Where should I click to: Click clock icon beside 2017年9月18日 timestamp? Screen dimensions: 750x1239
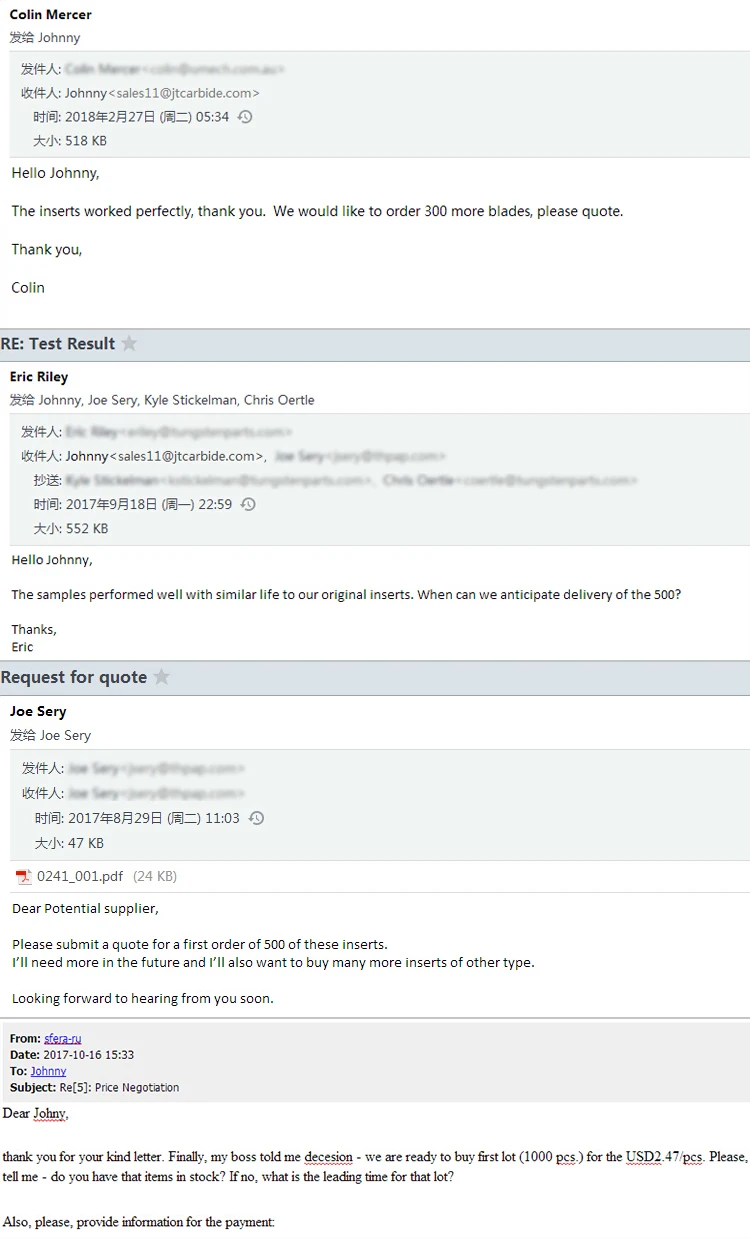pos(248,505)
